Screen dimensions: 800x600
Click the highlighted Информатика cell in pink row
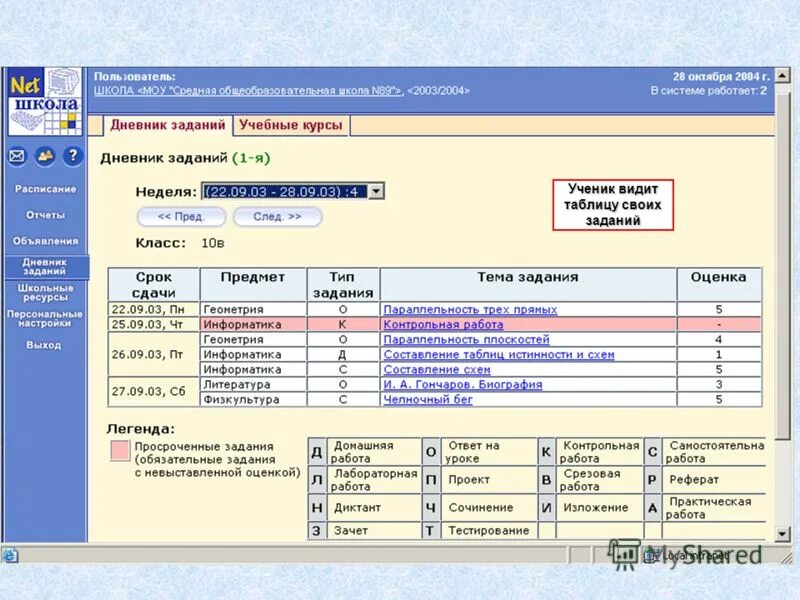pos(253,324)
